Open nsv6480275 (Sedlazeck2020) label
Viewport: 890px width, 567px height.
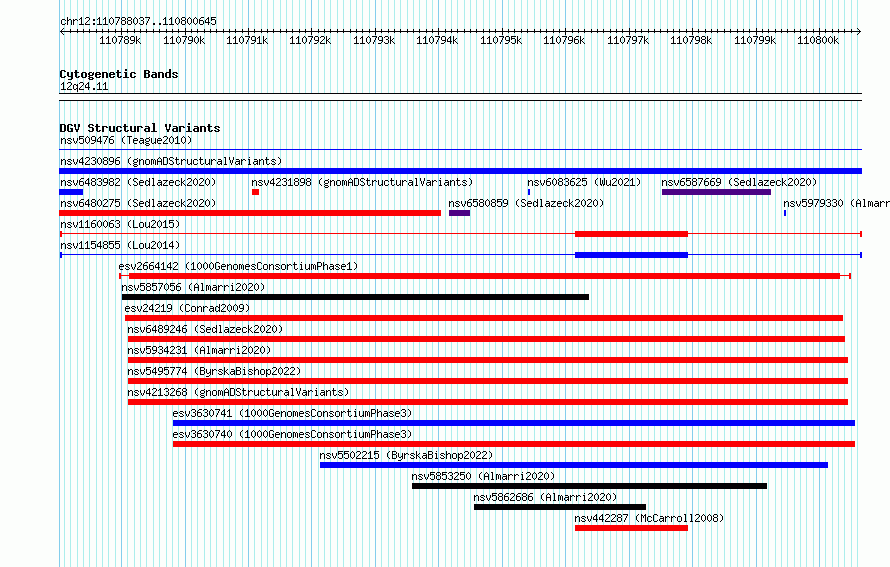pyautogui.click(x=138, y=203)
